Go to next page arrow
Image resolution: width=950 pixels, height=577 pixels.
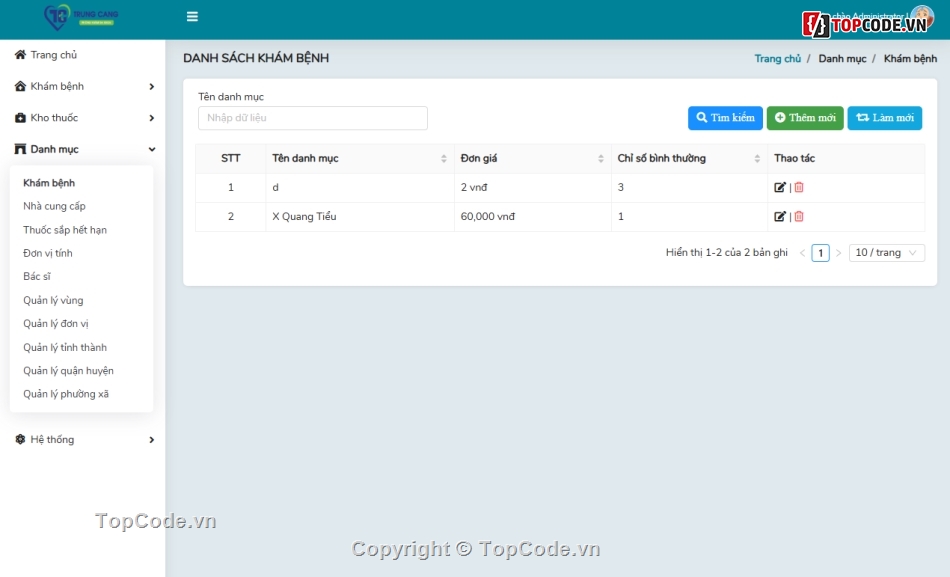coord(839,253)
